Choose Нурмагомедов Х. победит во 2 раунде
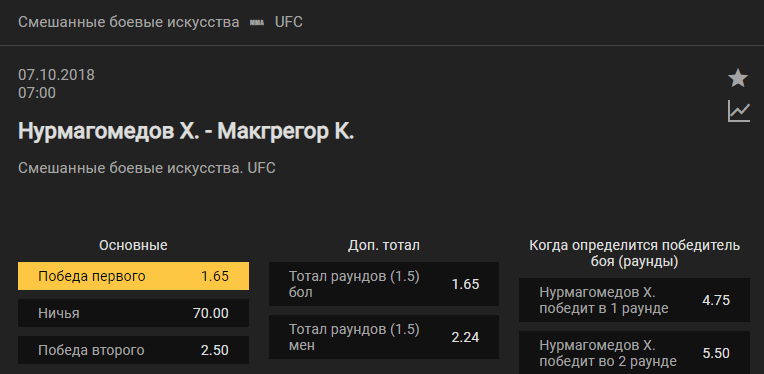This screenshot has height=374, width=764. pos(634,353)
